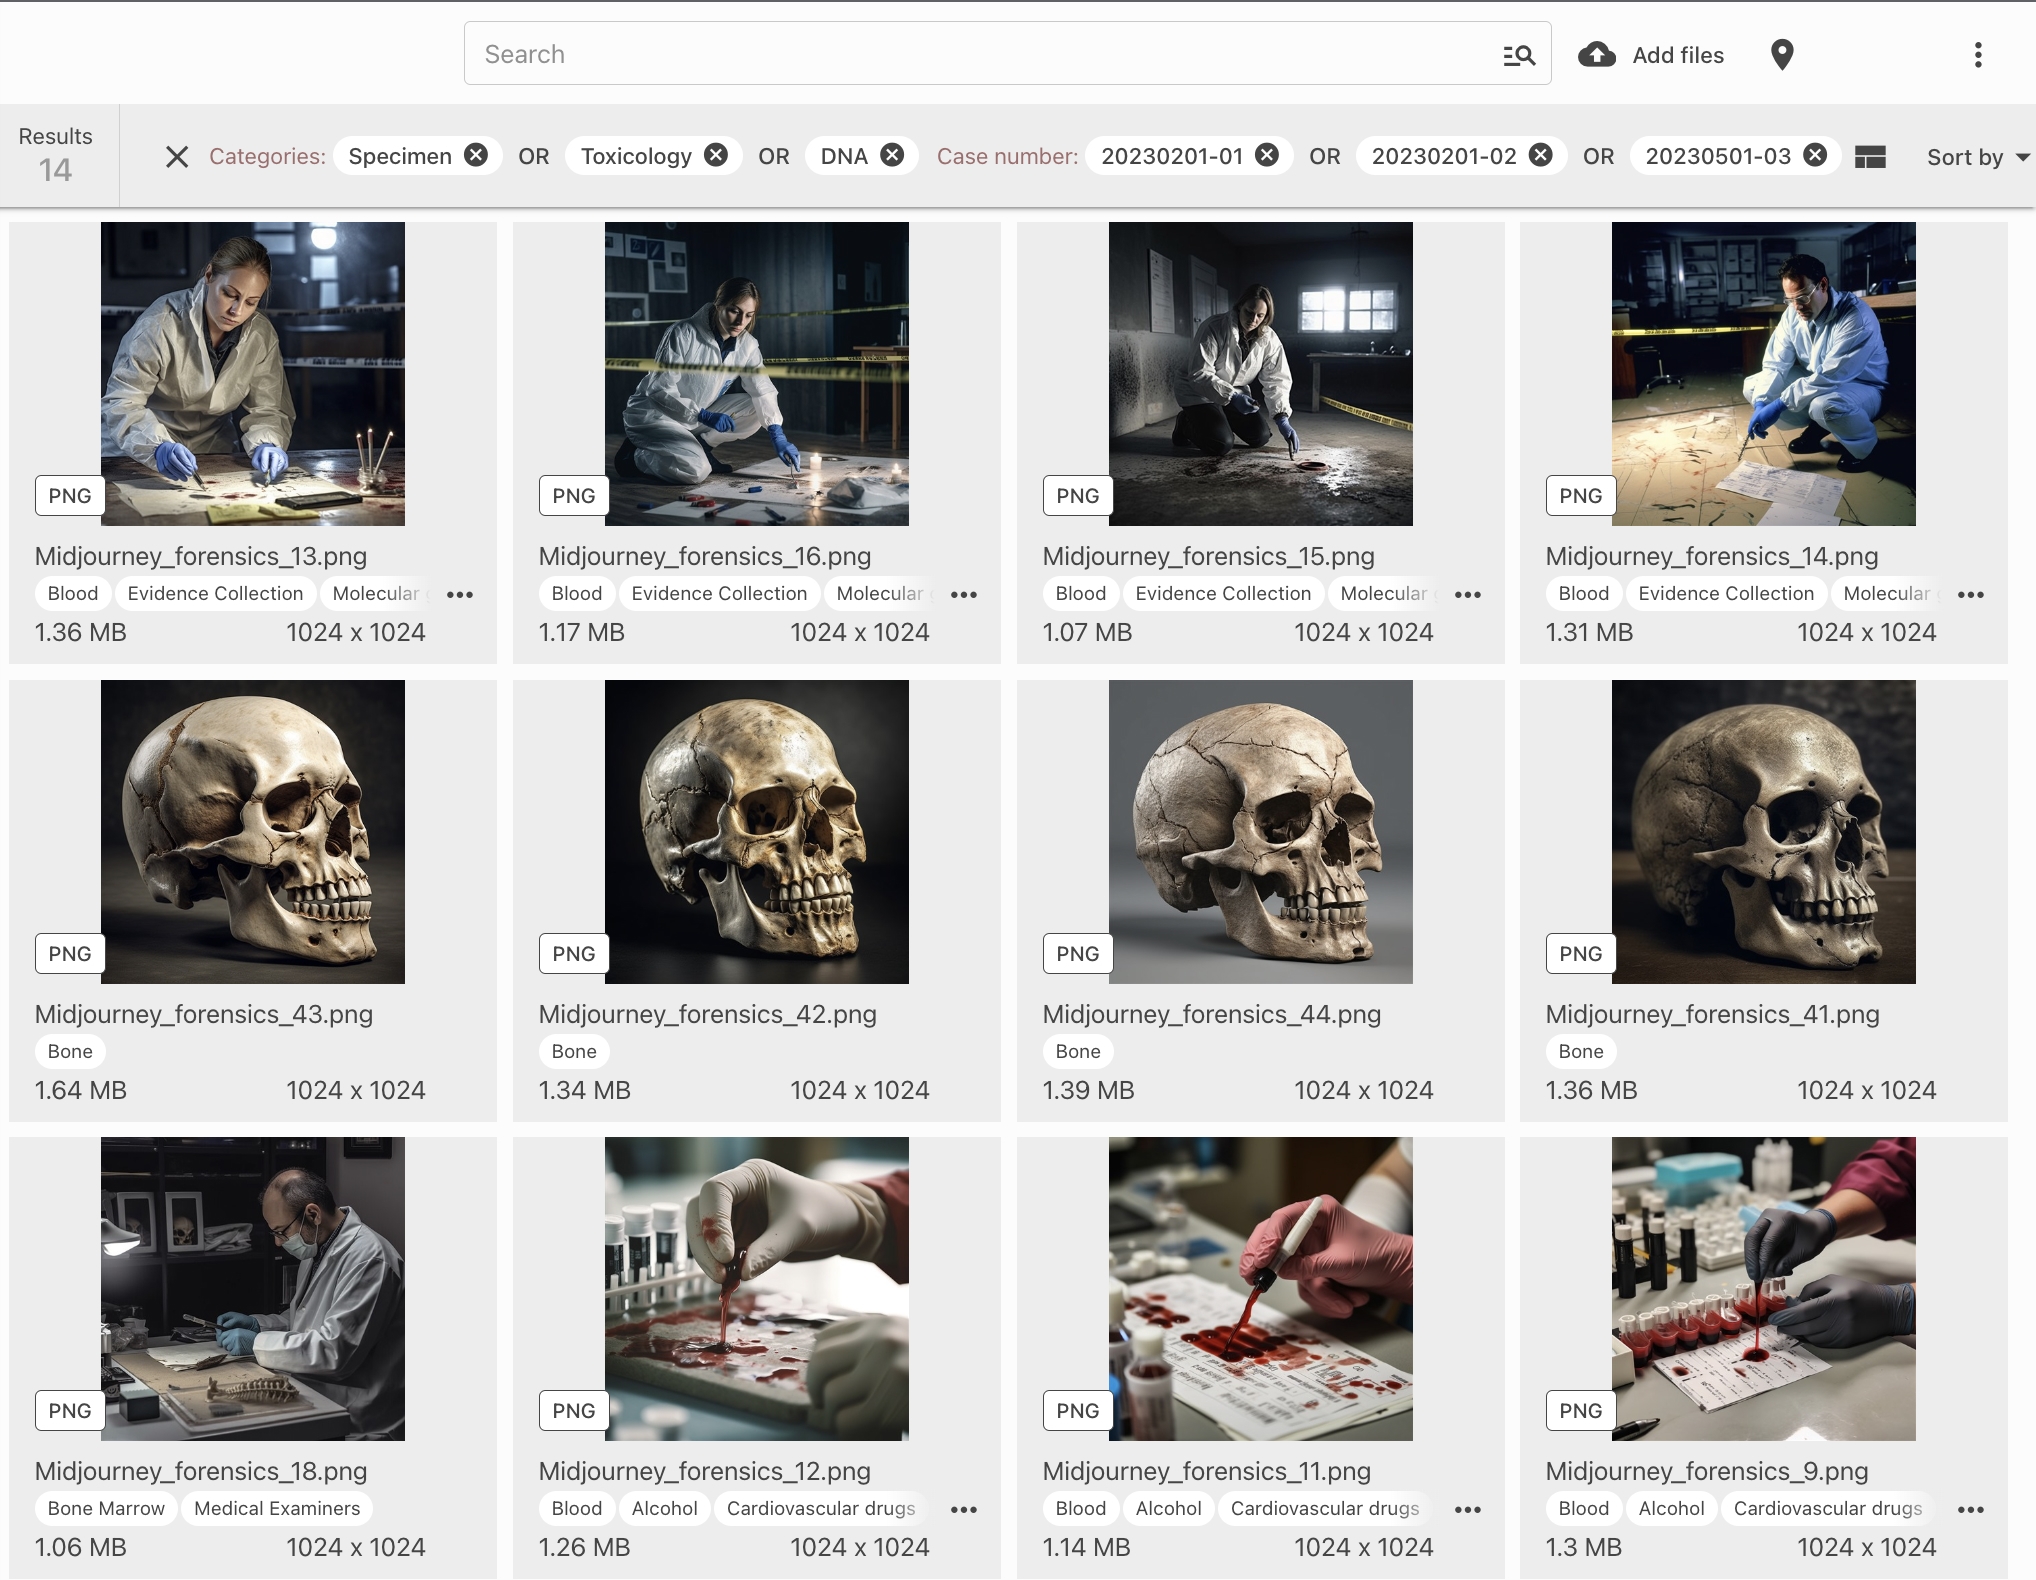Expand hidden tags on Midjourney_forensics_9
Image resolution: width=2036 pixels, height=1580 pixels.
tap(1971, 1509)
